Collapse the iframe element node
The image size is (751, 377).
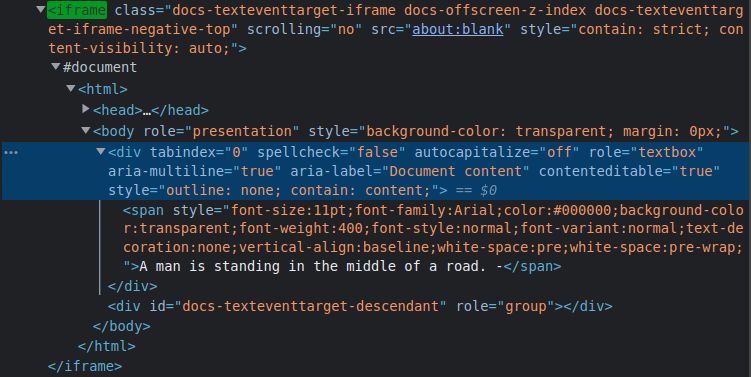(41, 9)
